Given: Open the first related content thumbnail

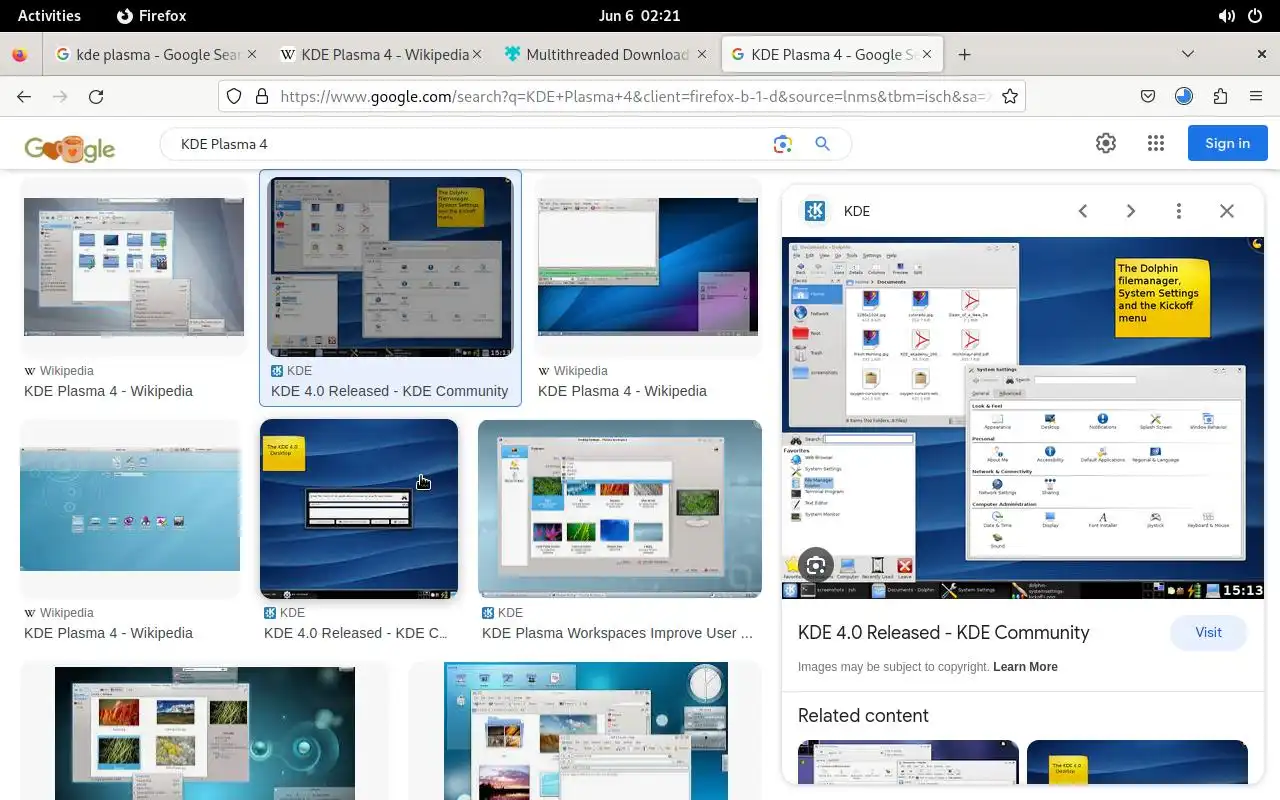Looking at the screenshot, I should click(x=908, y=762).
